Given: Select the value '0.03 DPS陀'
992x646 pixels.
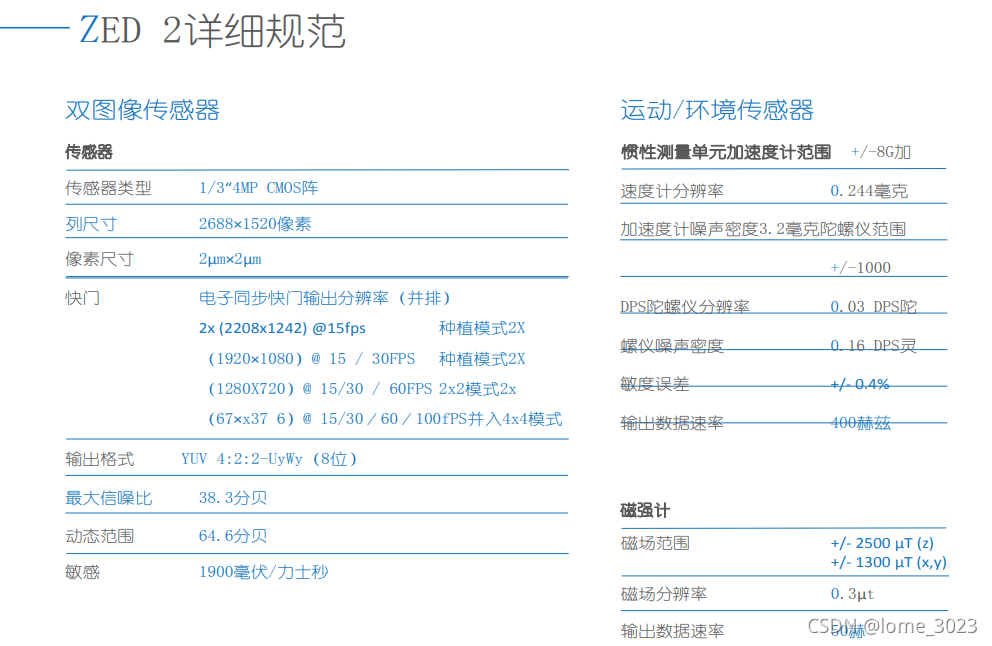Looking at the screenshot, I should (x=874, y=307).
